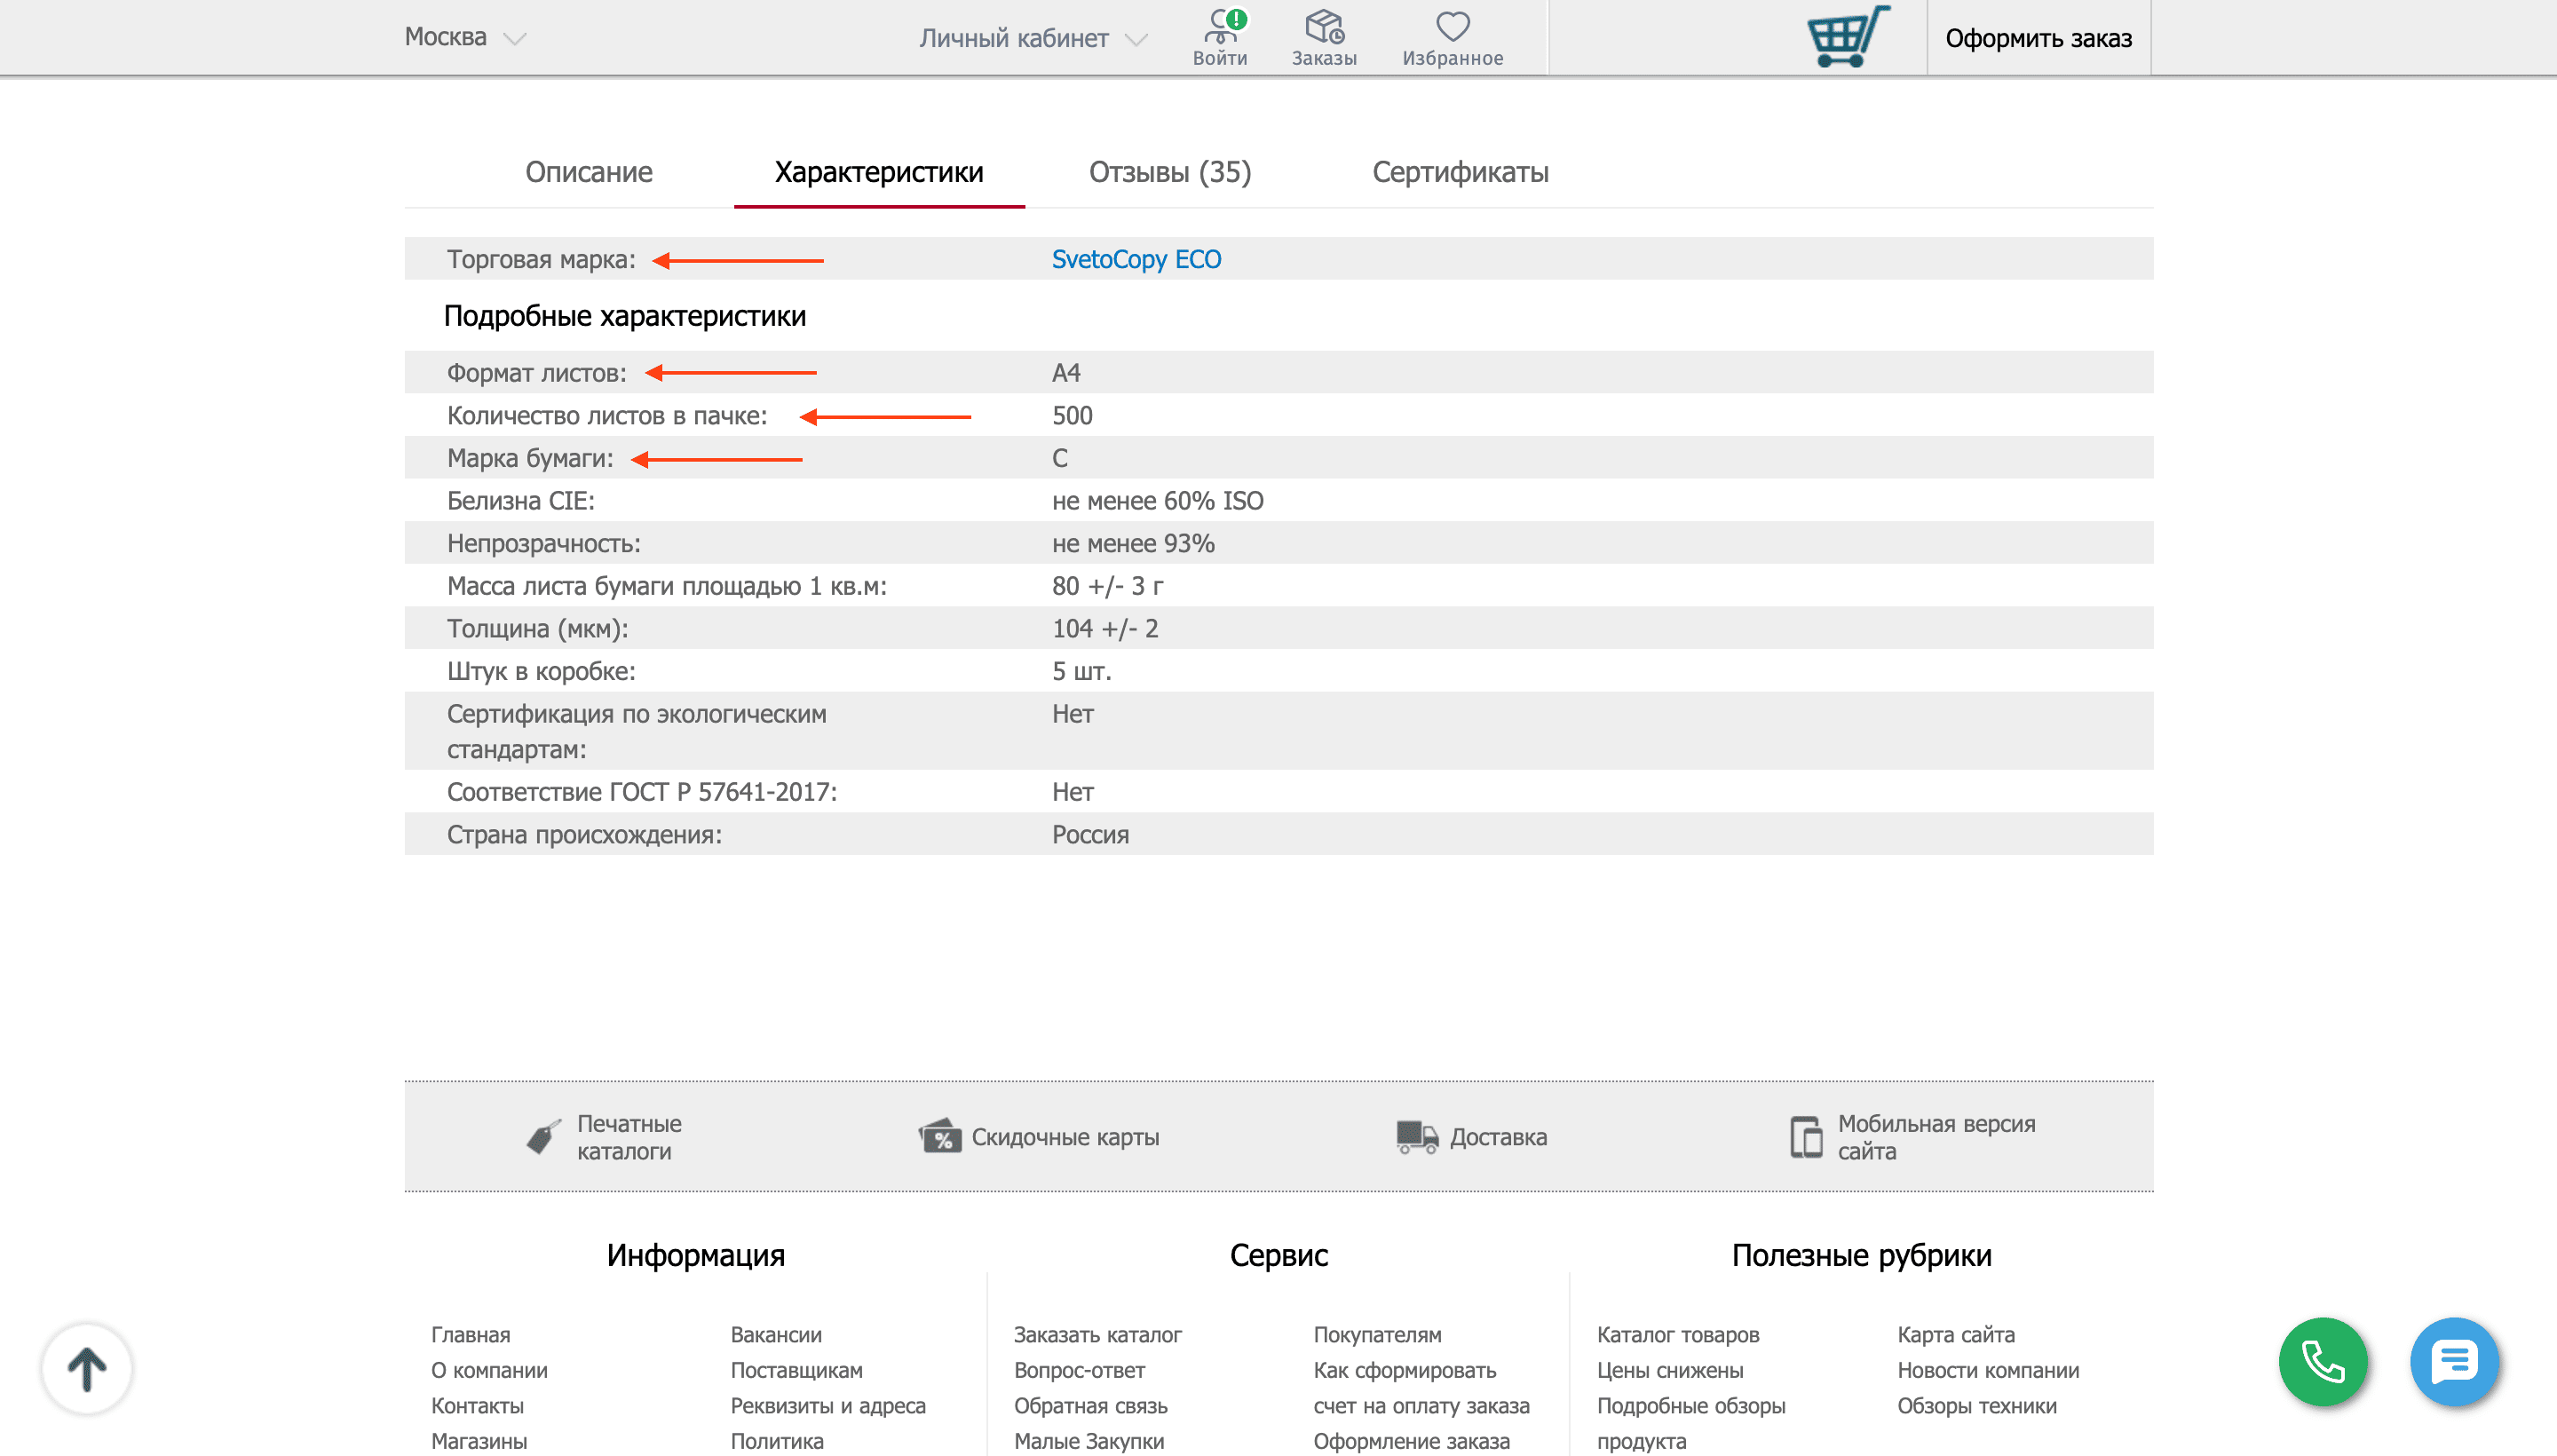Open Контакты footer link
The image size is (2557, 1456).
tap(477, 1406)
